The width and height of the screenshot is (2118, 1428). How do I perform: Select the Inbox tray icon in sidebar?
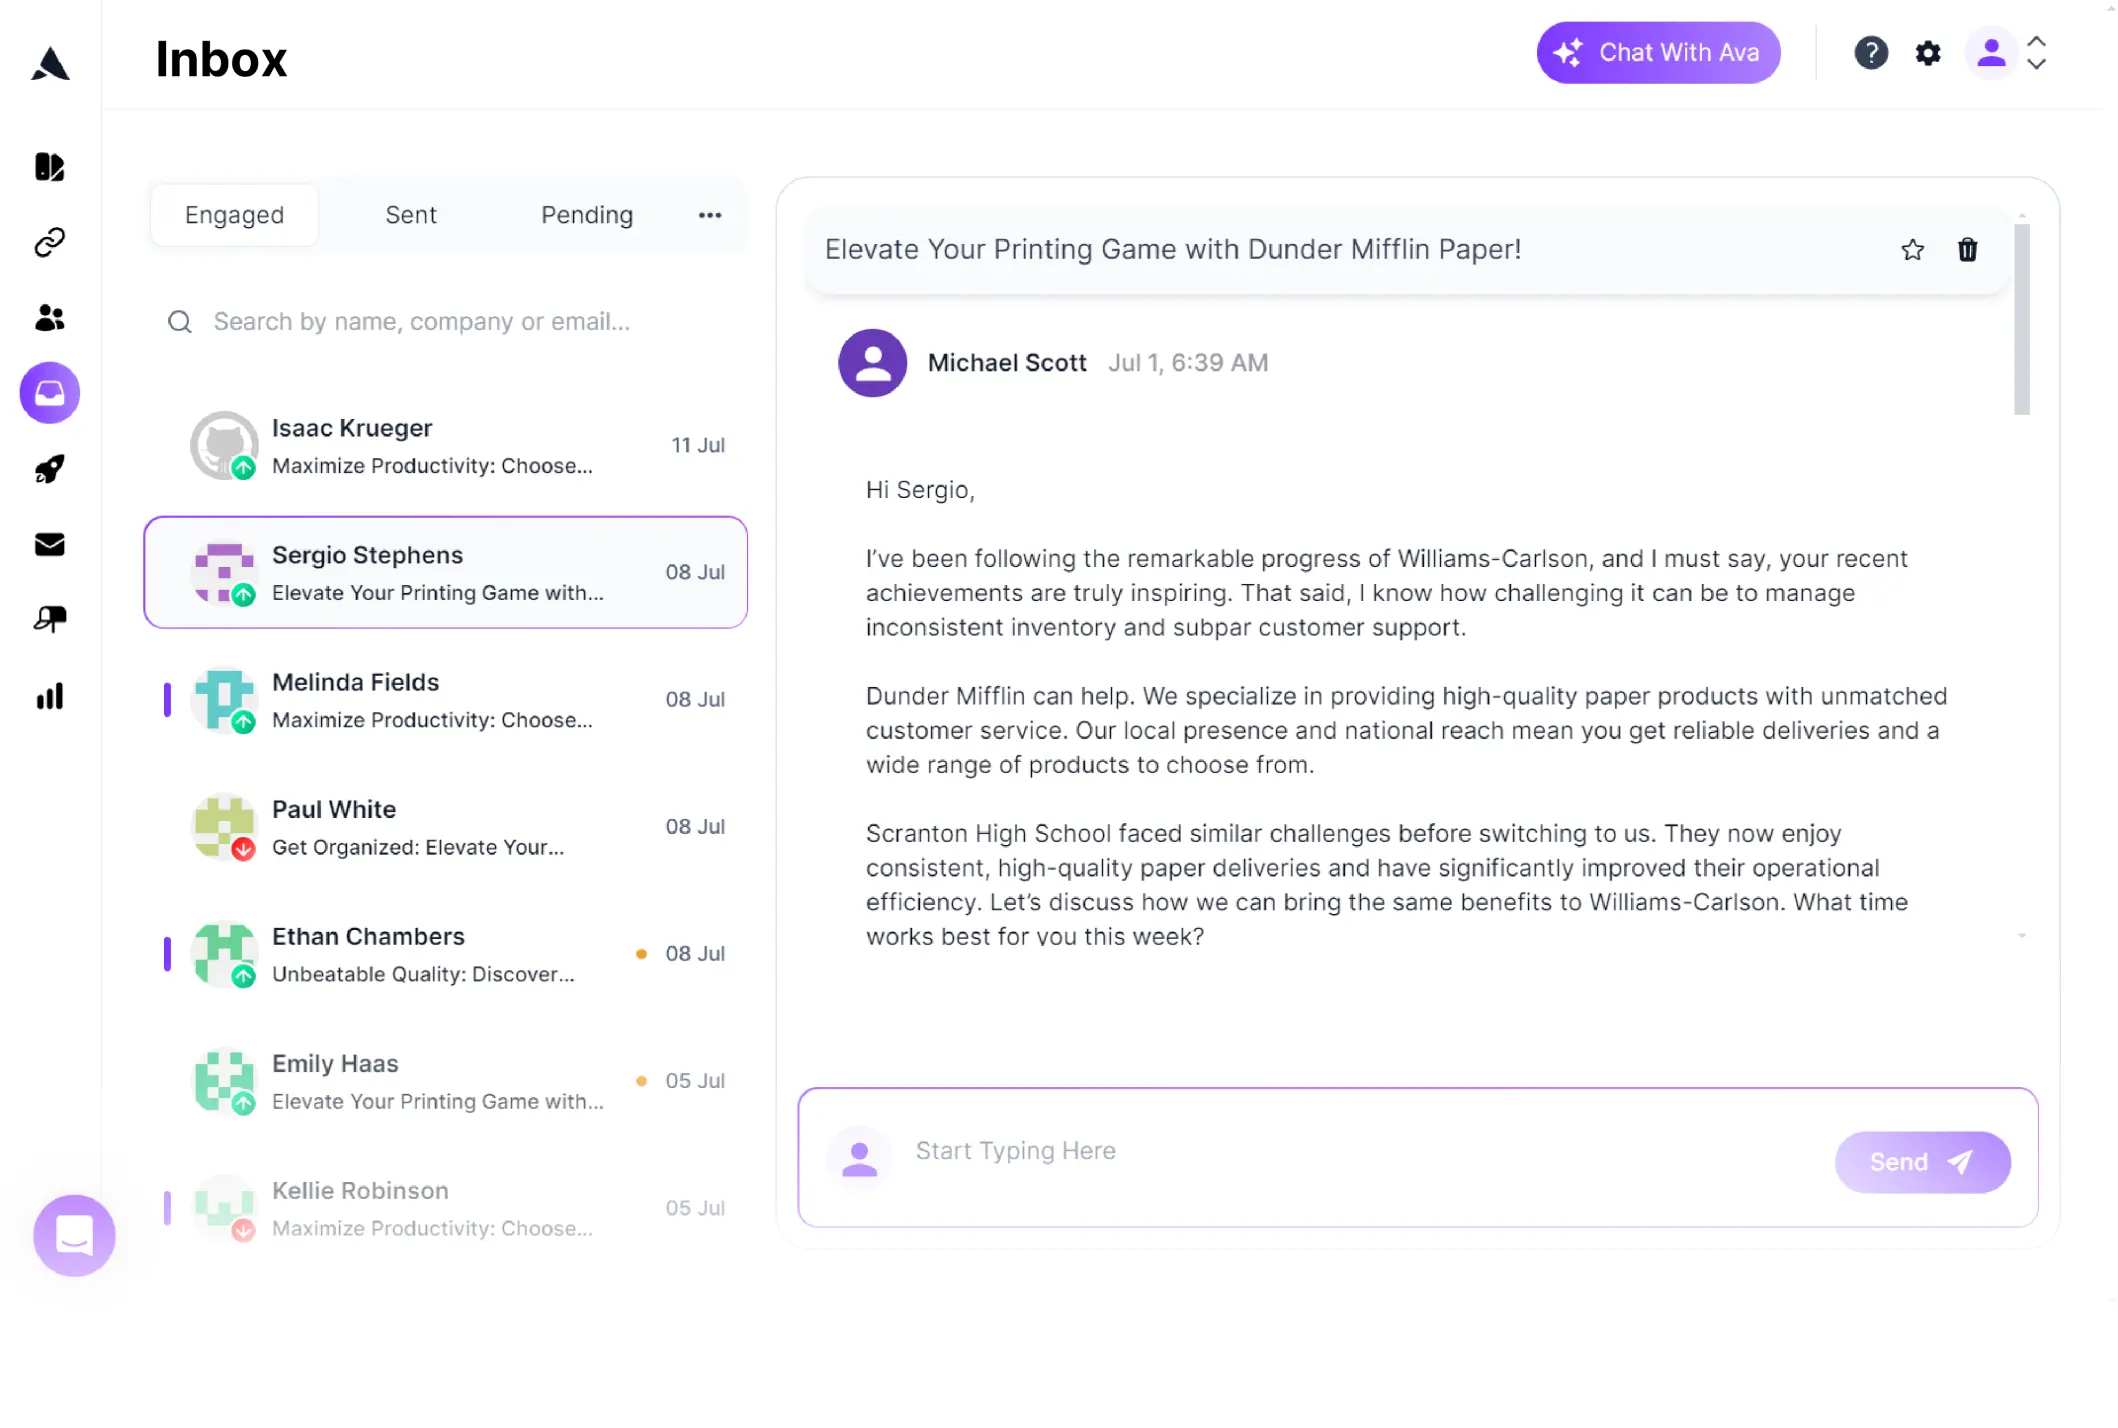pos(50,393)
